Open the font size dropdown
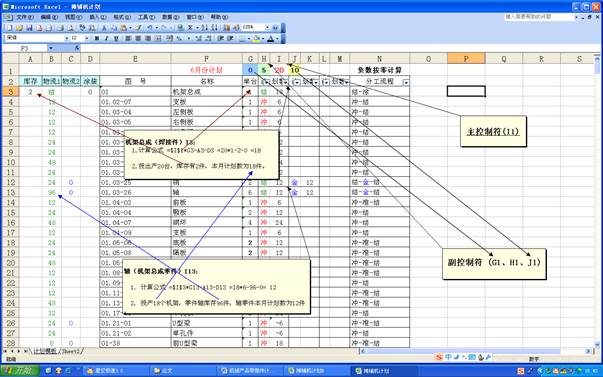Viewport: 603px width, 377px height. pos(87,38)
